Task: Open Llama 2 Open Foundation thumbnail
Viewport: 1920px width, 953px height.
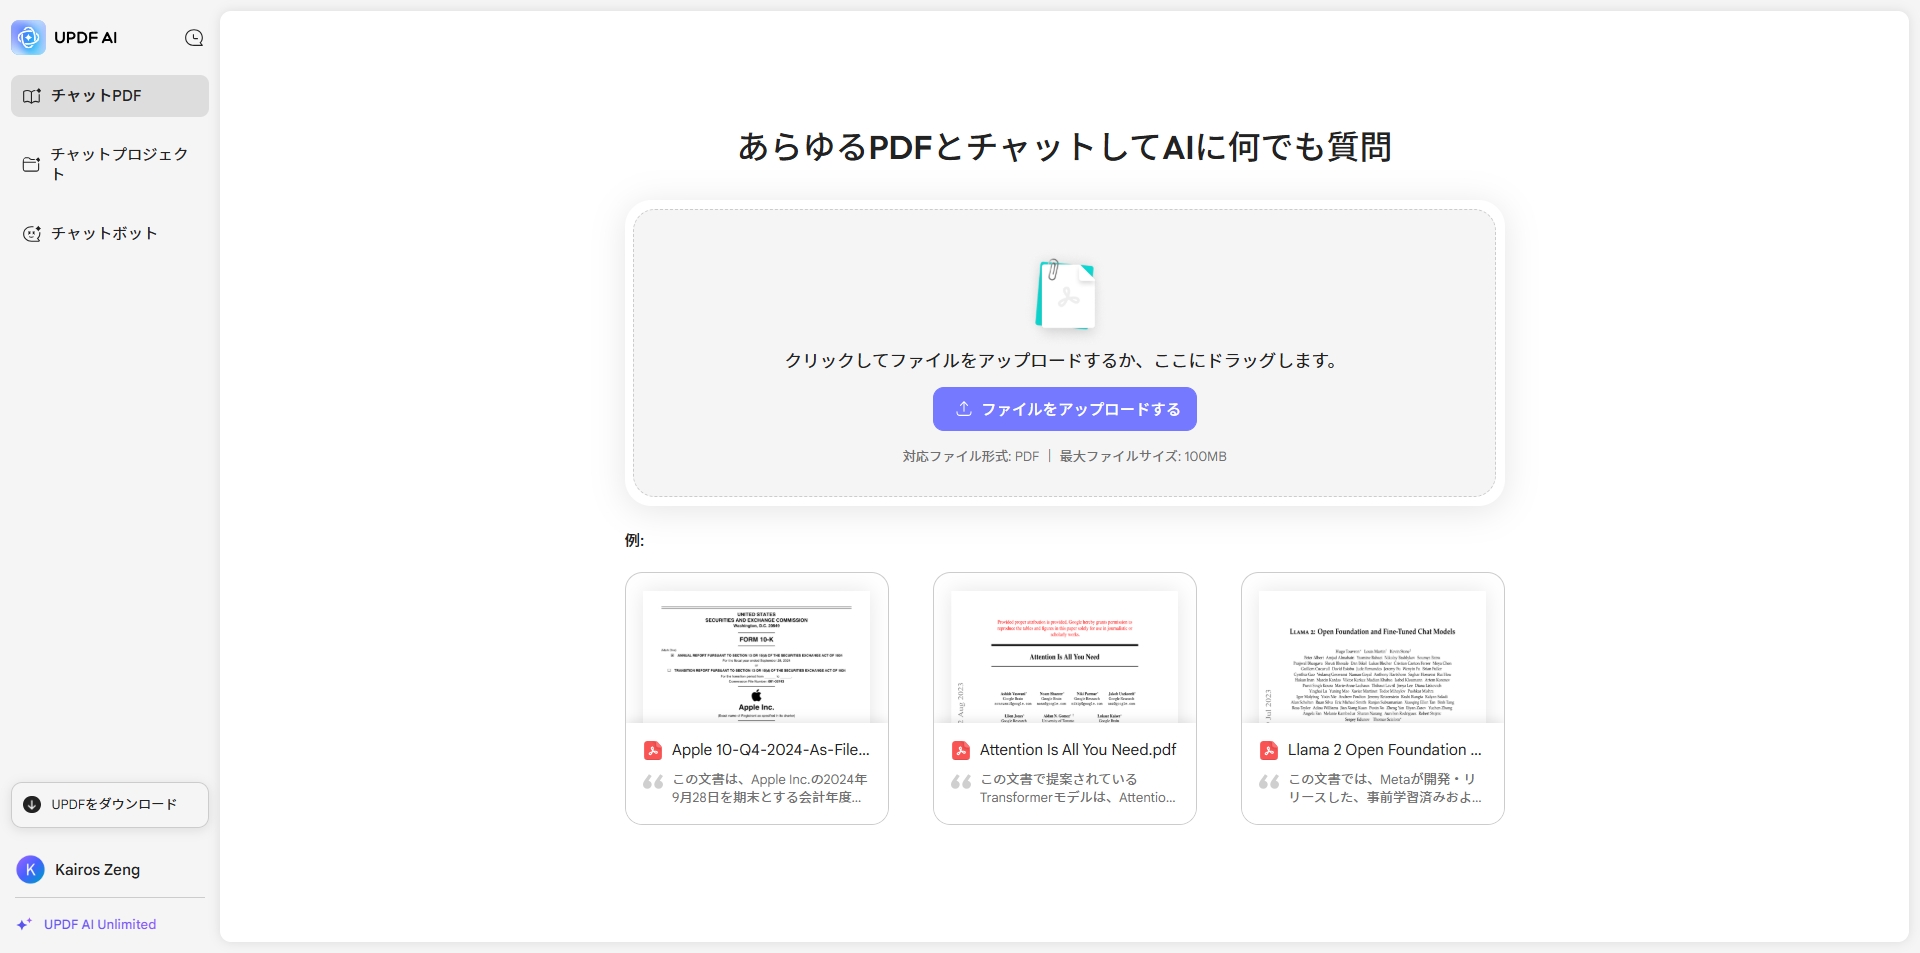Action: click(x=1373, y=656)
